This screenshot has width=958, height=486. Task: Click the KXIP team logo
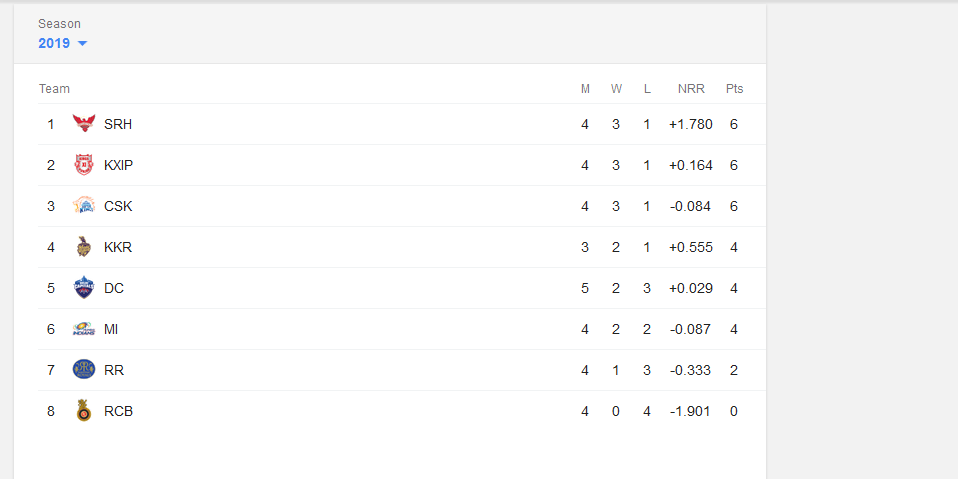[84, 165]
